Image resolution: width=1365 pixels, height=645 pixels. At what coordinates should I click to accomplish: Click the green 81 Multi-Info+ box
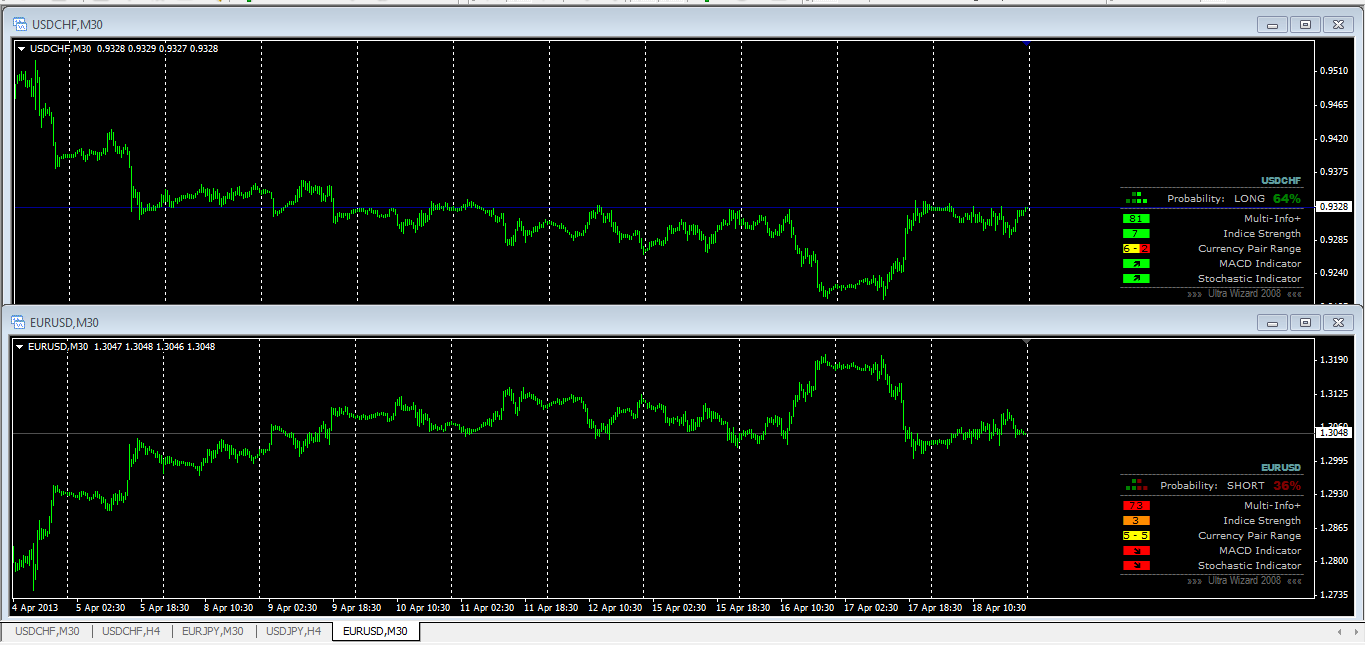[x=1136, y=219]
